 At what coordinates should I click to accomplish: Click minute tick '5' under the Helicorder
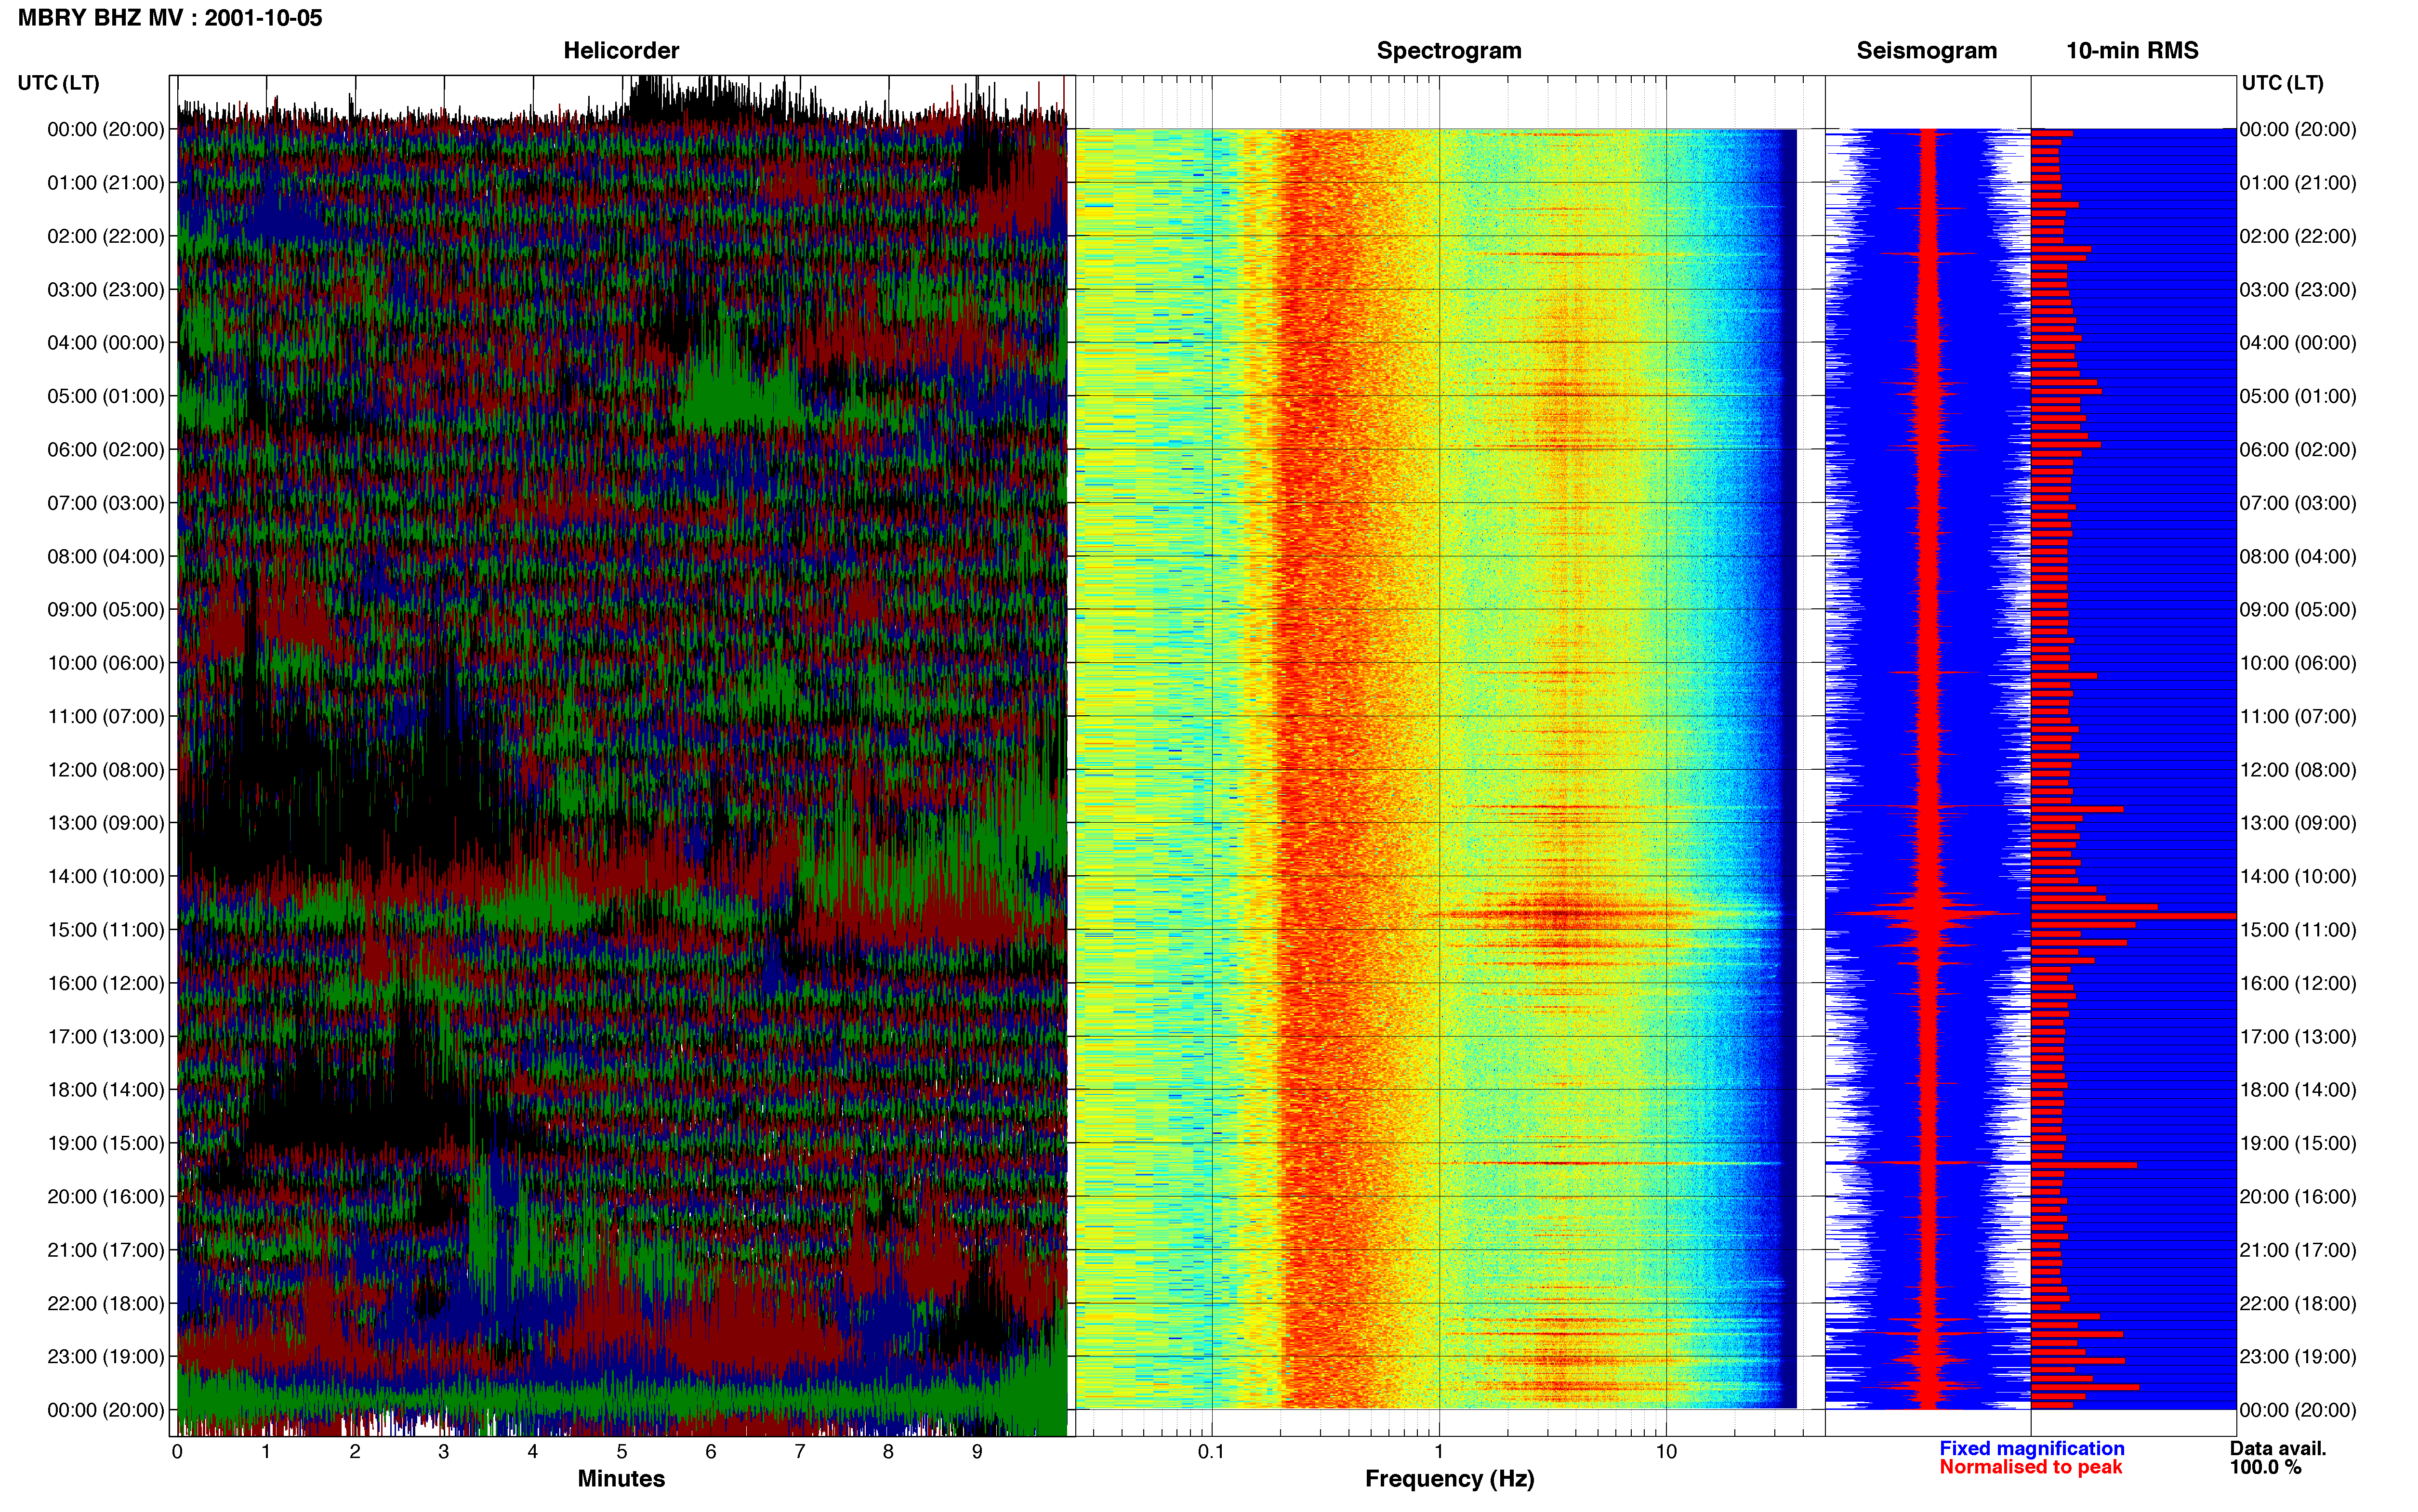pyautogui.click(x=622, y=1451)
